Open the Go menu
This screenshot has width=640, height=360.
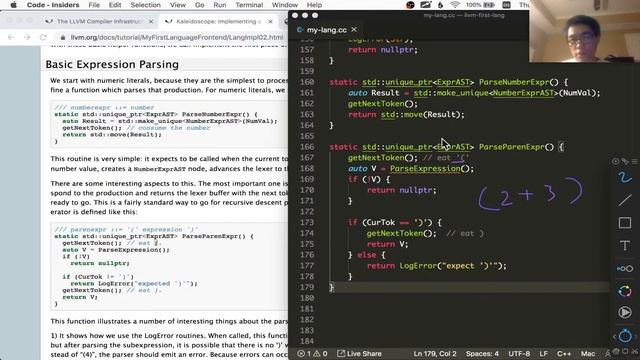[x=200, y=5]
